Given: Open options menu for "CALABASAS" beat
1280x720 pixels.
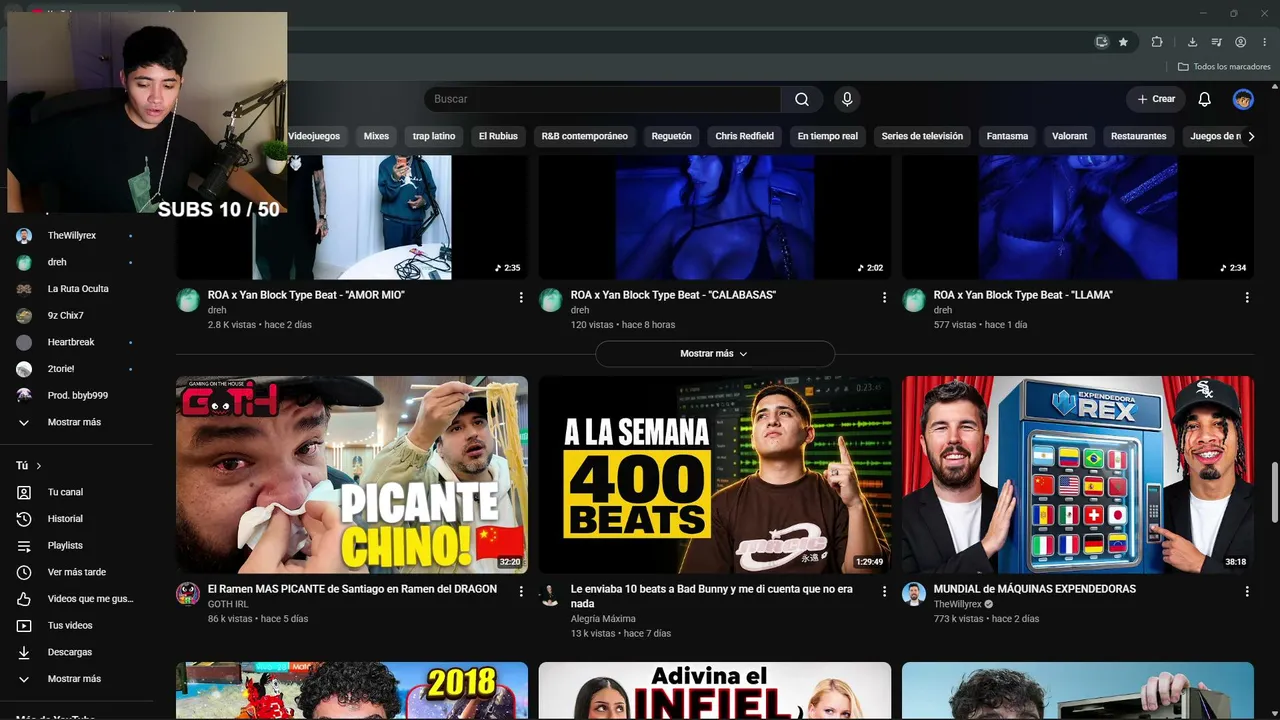Looking at the screenshot, I should tap(884, 297).
